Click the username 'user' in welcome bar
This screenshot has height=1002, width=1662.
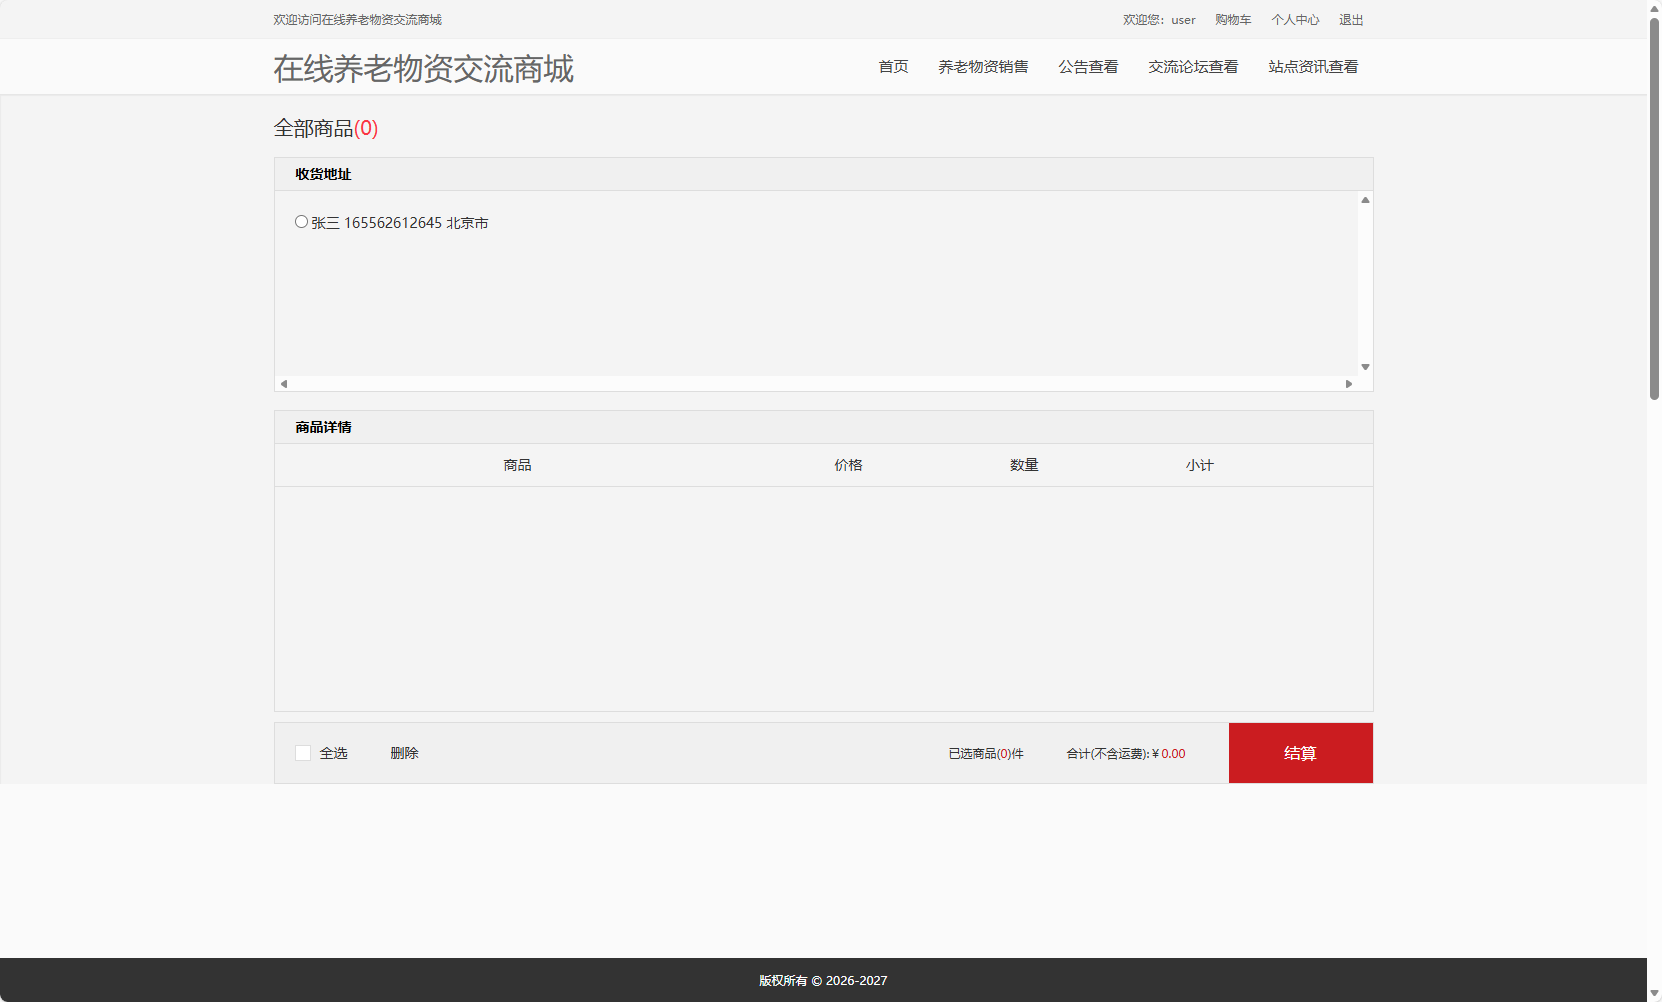[x=1183, y=19]
